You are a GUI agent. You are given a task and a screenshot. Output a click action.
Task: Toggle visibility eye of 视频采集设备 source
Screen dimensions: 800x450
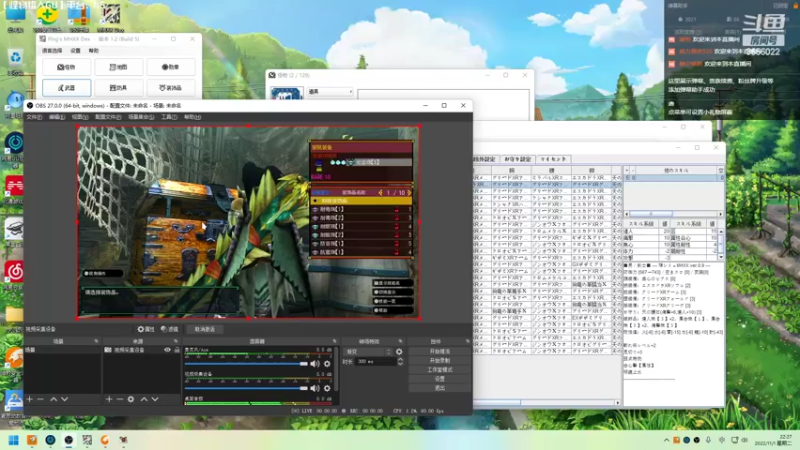click(167, 350)
